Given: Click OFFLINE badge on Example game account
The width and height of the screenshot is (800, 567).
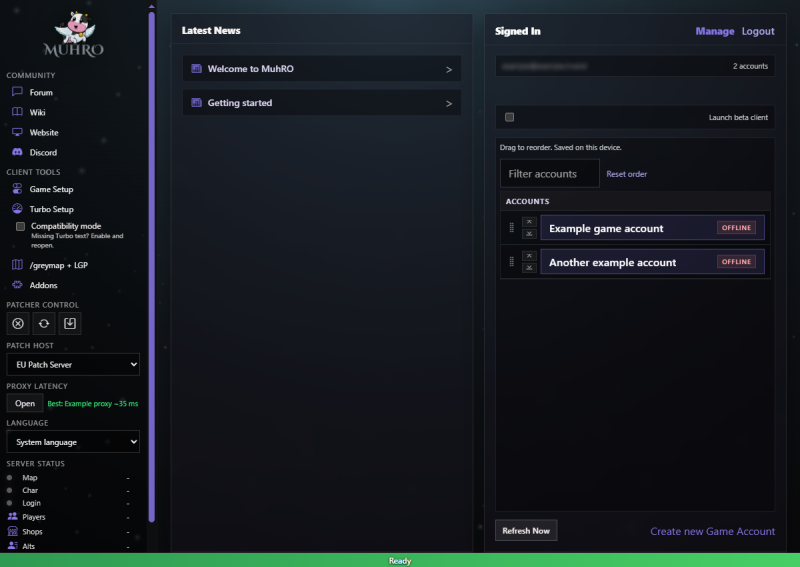Looking at the screenshot, I should click(736, 228).
